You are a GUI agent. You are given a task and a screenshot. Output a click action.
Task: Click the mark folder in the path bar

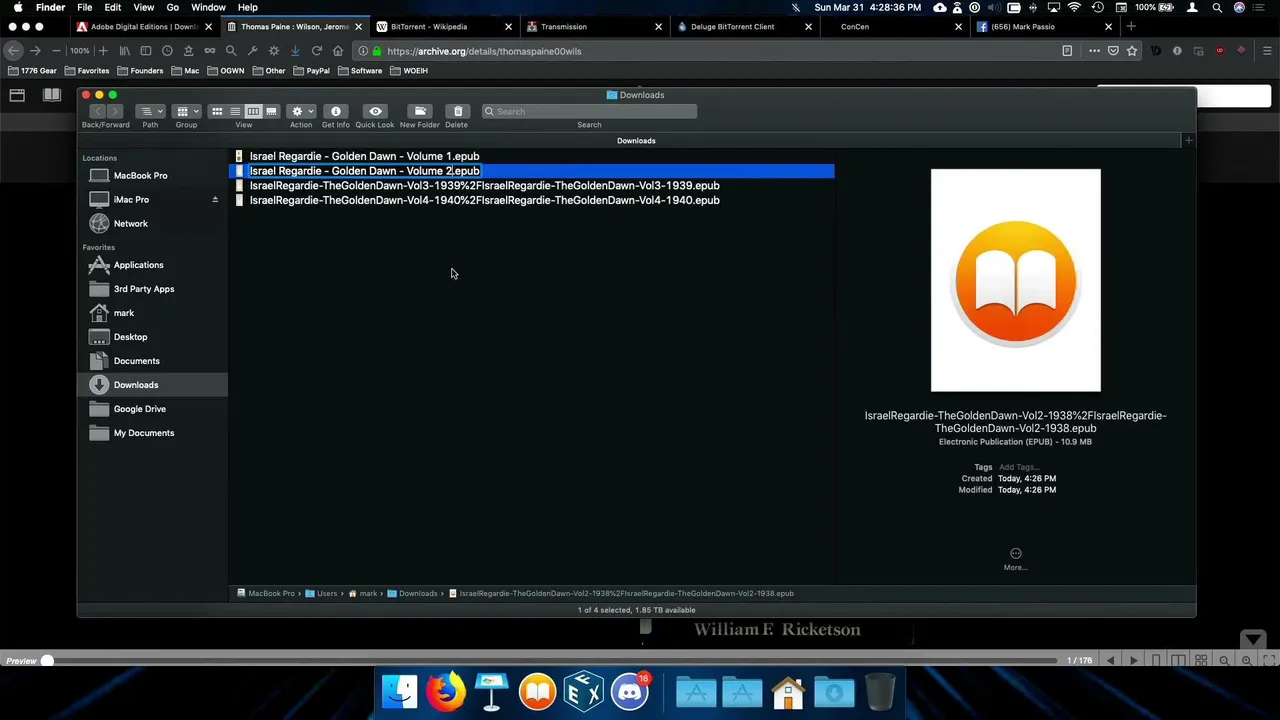tap(363, 593)
